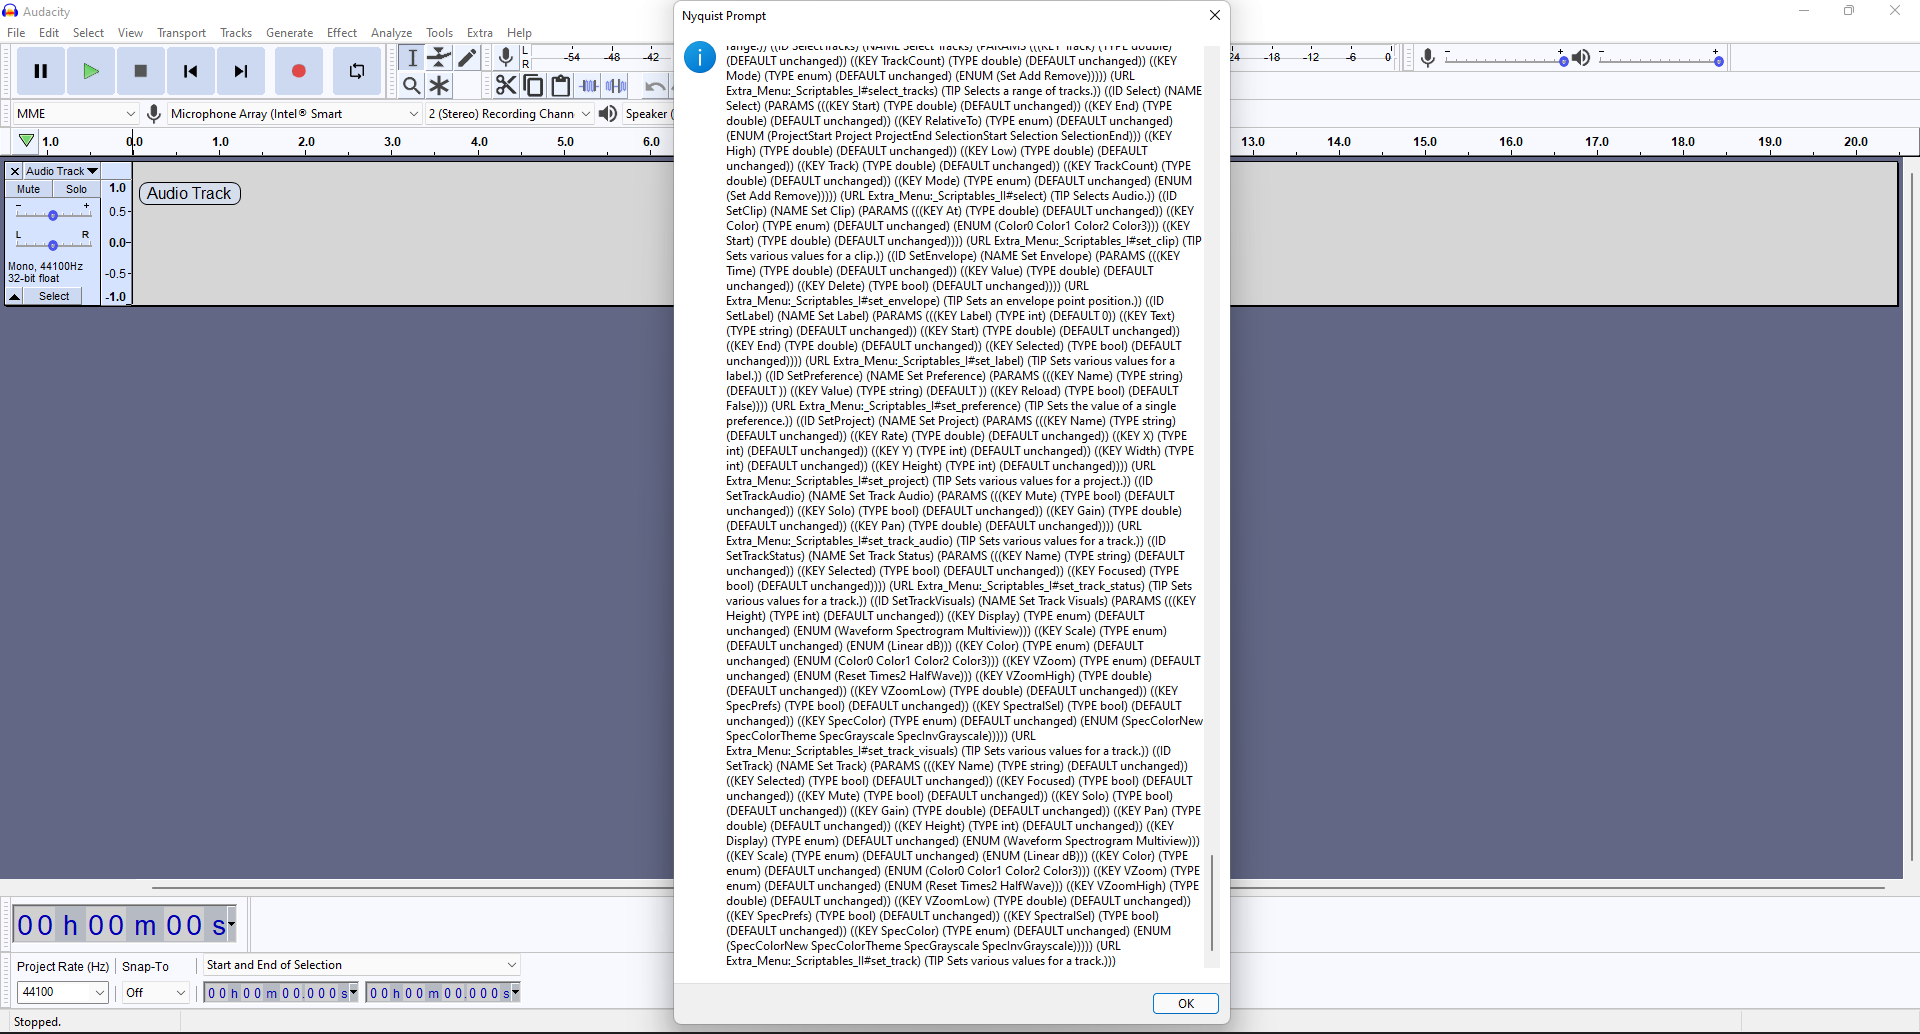Open the Snap-To Off dropdown
Screen dimensions: 1920x1034
click(x=155, y=992)
